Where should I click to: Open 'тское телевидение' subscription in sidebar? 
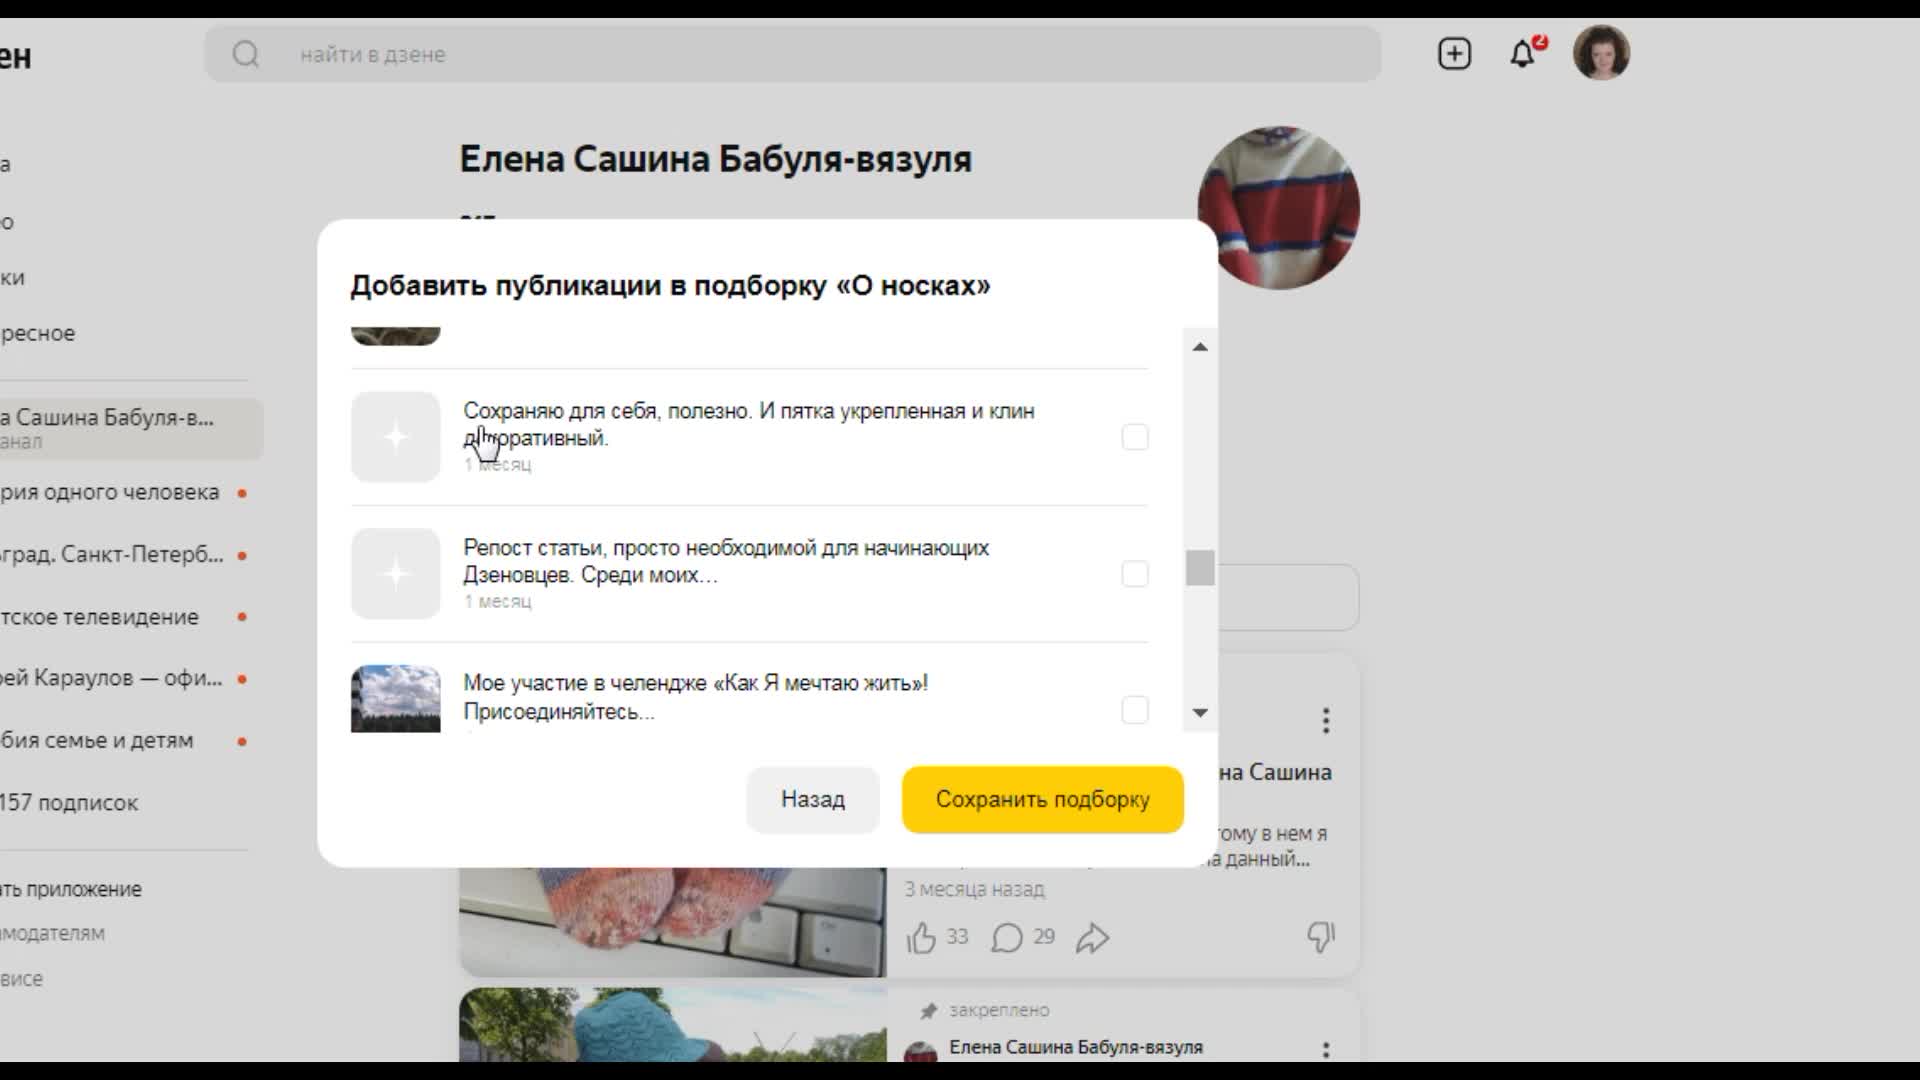pyautogui.click(x=123, y=617)
